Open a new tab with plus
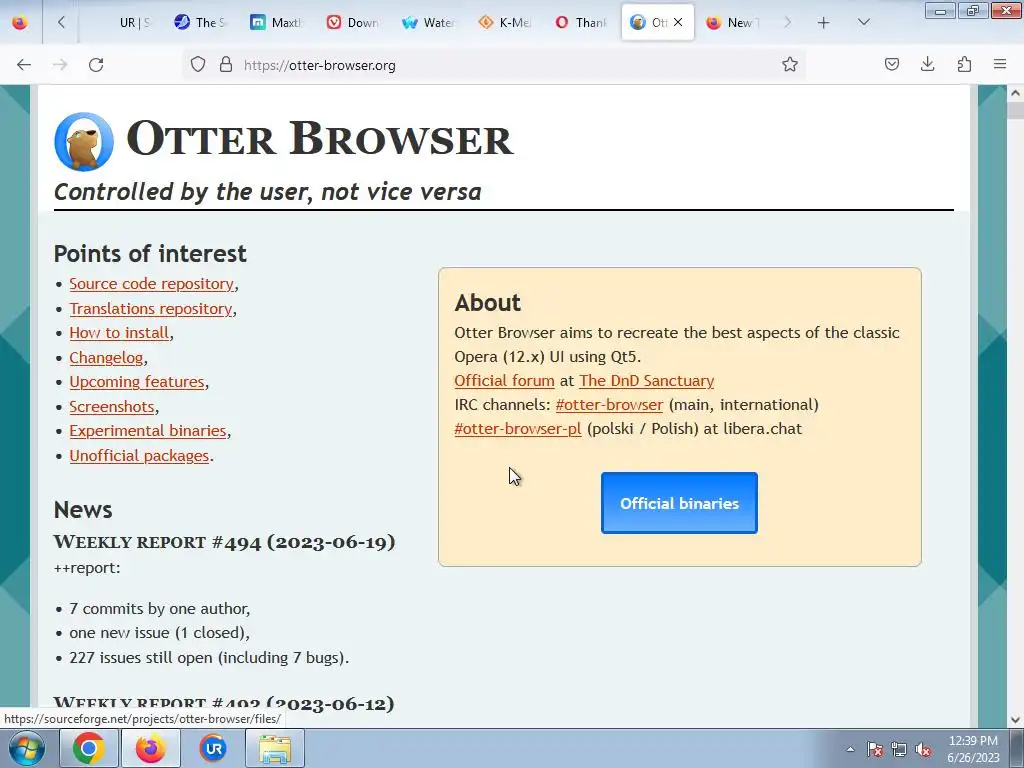Viewport: 1024px width, 768px height. click(x=824, y=23)
